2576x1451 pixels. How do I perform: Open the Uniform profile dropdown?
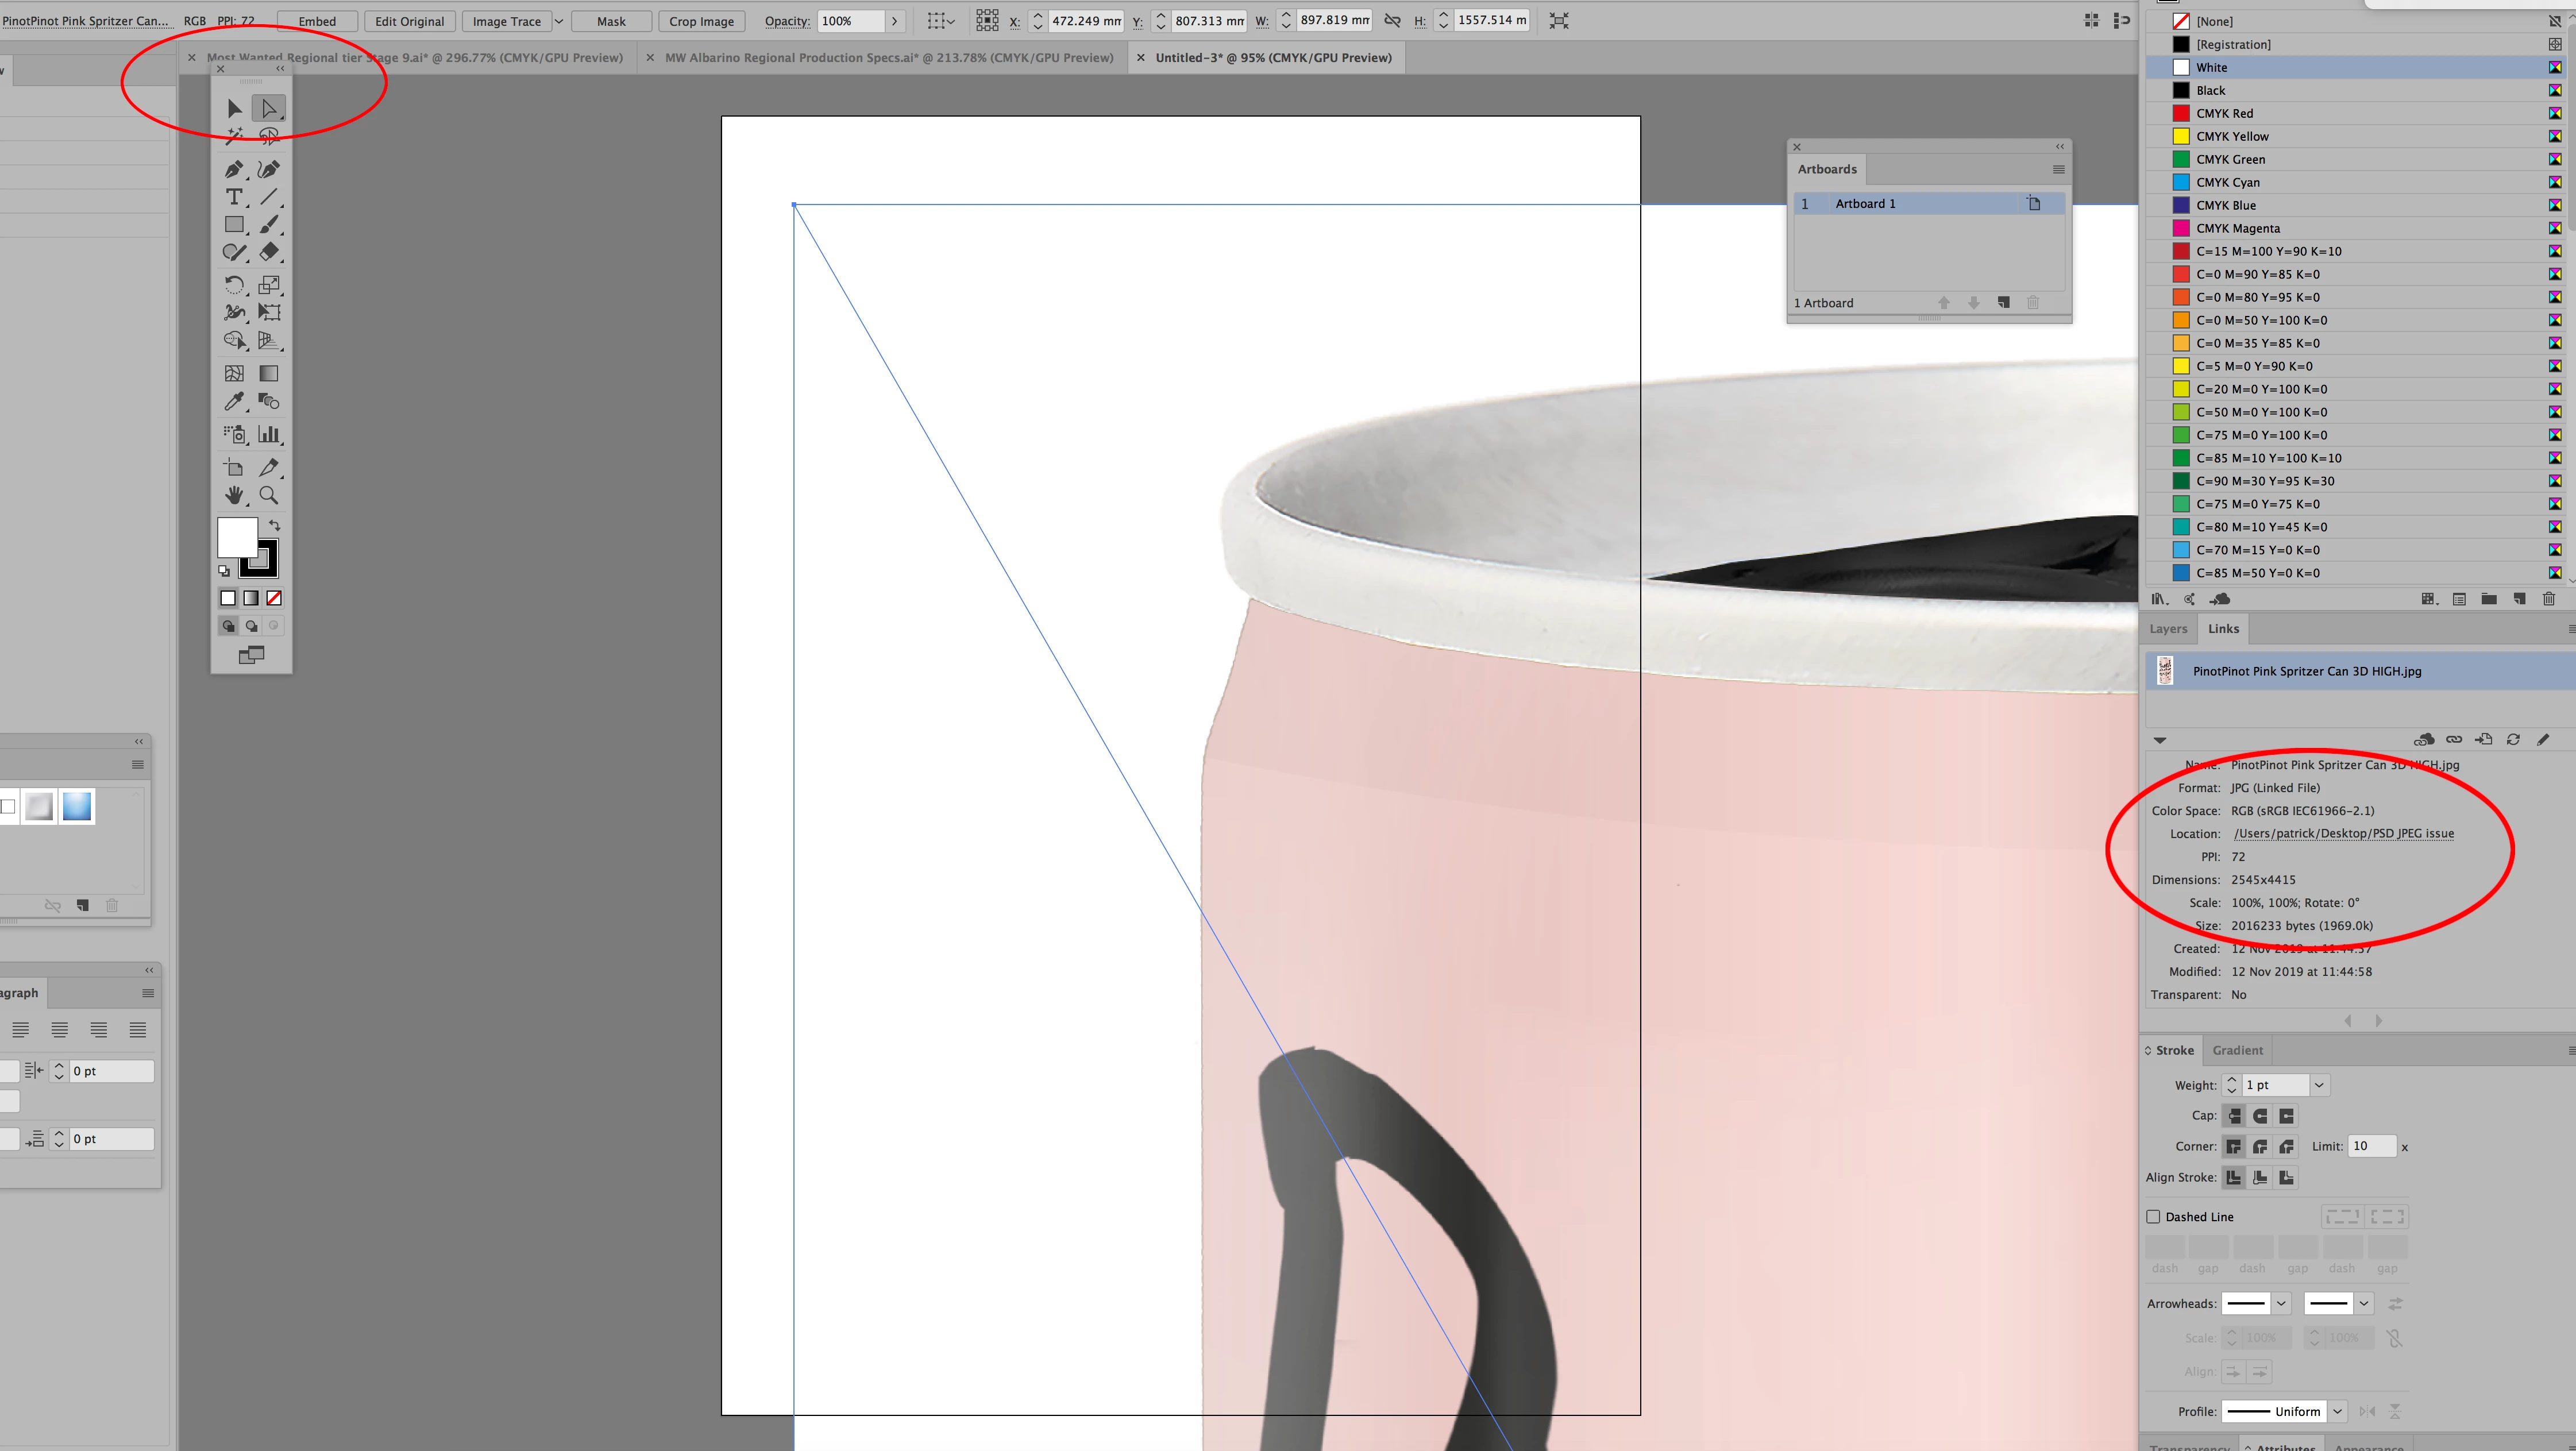point(2337,1412)
